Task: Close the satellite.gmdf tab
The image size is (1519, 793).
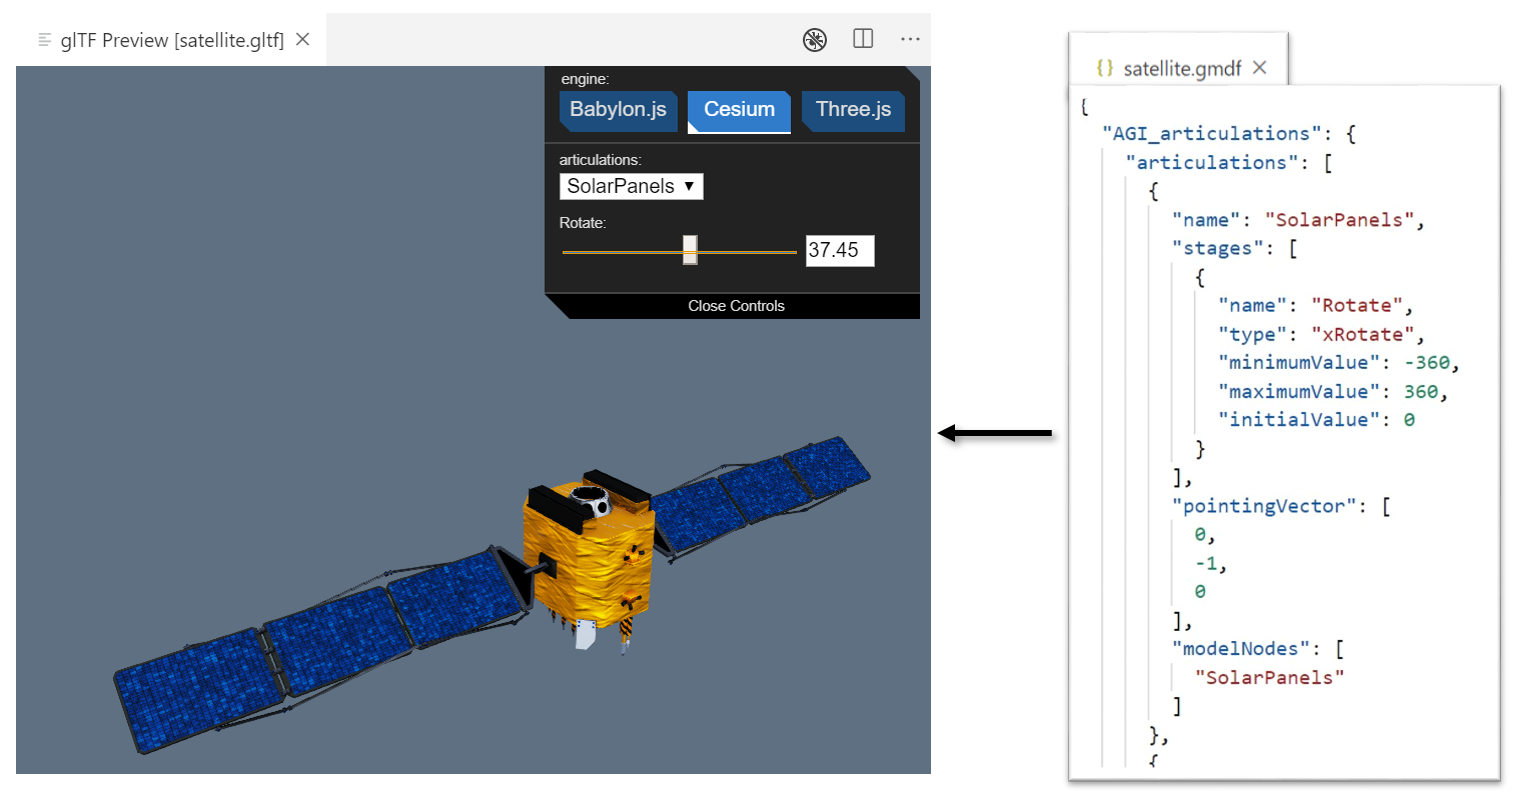Action: (1260, 67)
